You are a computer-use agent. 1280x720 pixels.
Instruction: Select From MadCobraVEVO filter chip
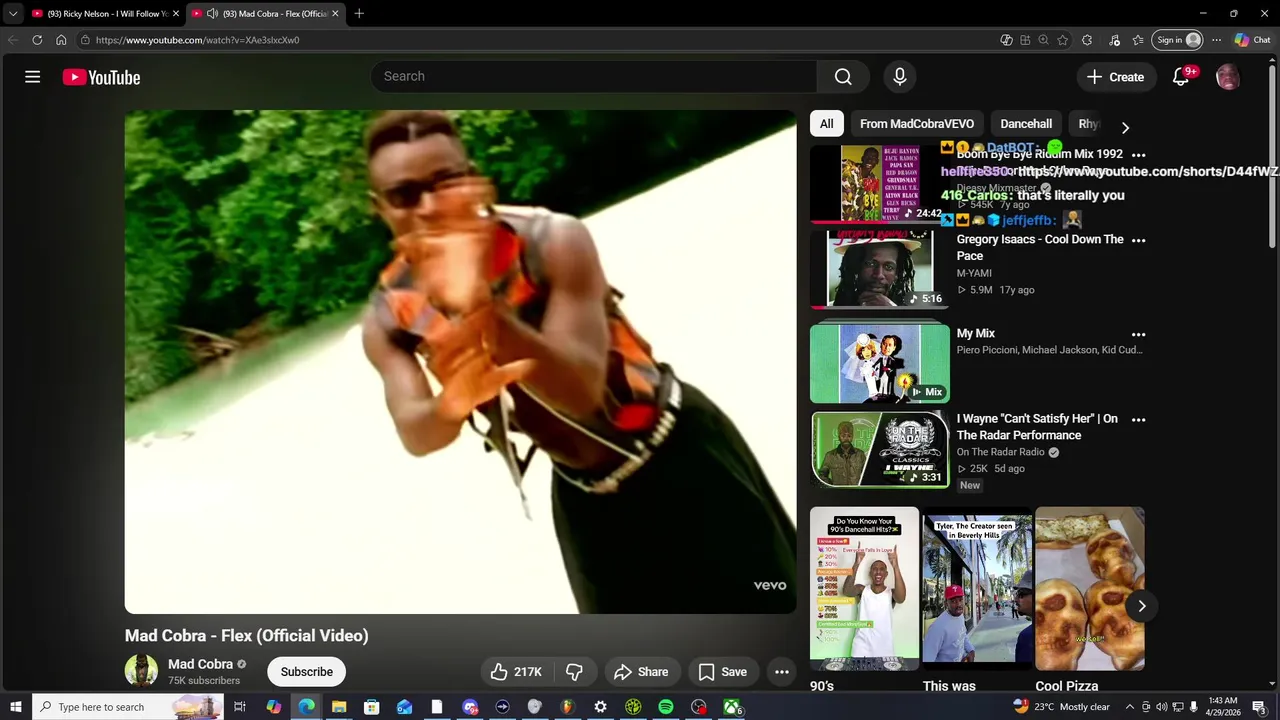[x=917, y=124]
